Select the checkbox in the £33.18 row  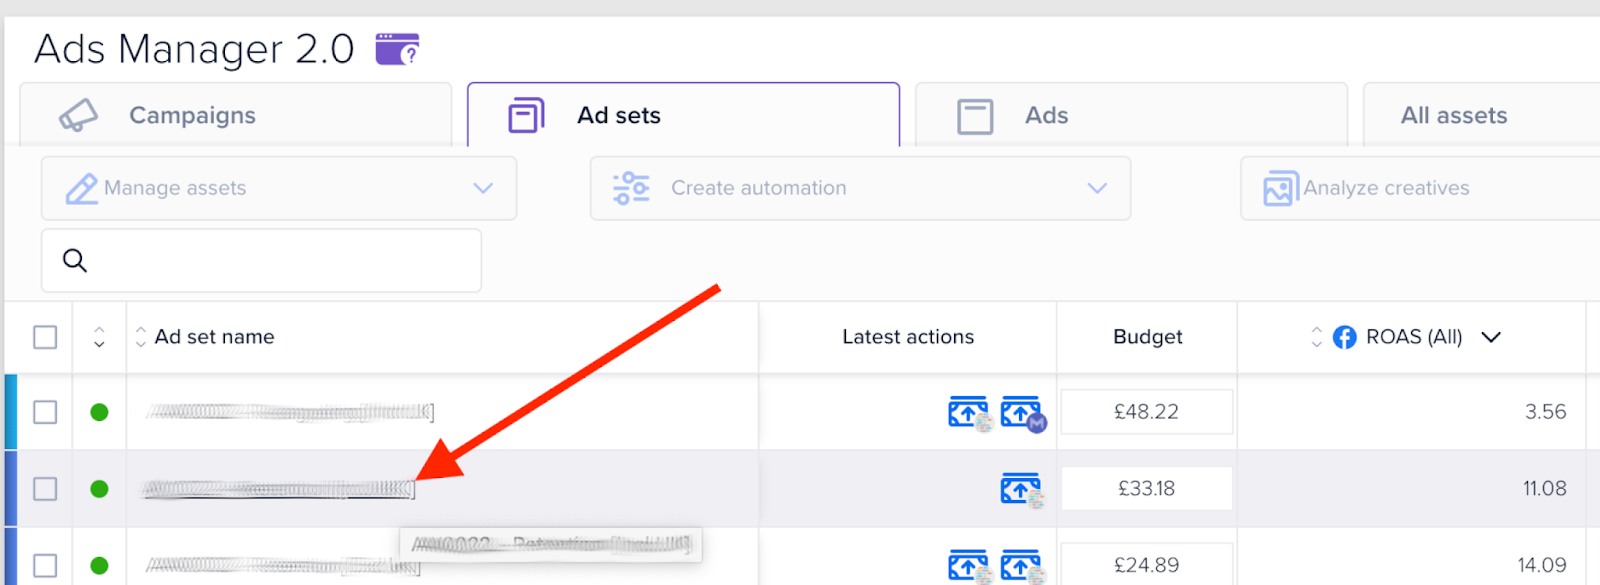point(45,489)
